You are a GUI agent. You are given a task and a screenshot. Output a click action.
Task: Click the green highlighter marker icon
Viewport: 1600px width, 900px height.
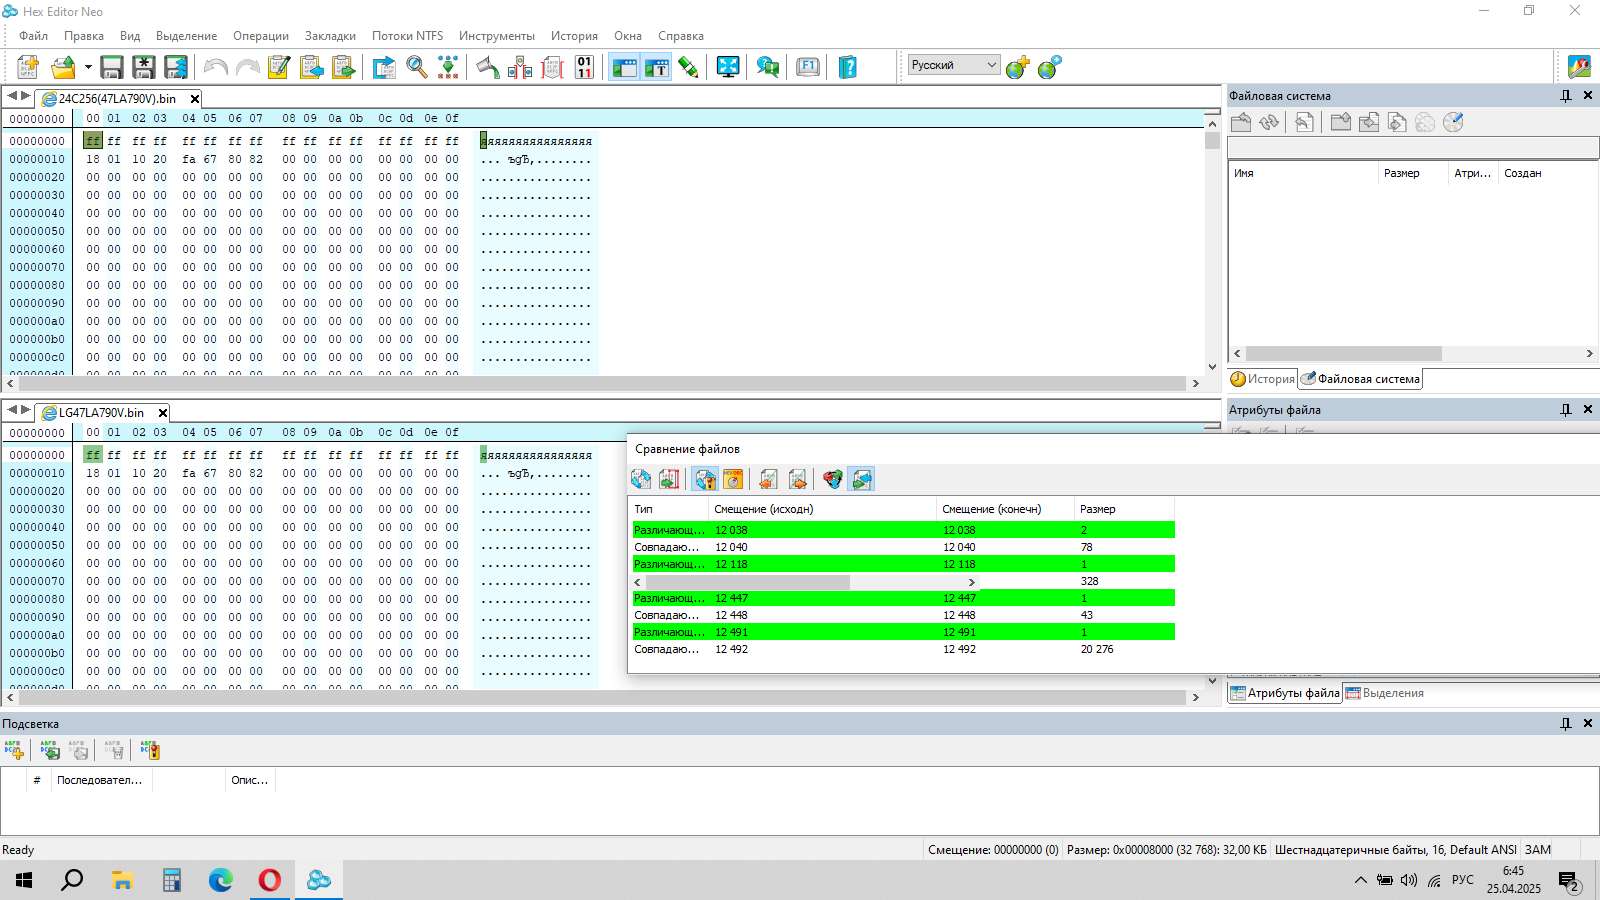point(688,67)
